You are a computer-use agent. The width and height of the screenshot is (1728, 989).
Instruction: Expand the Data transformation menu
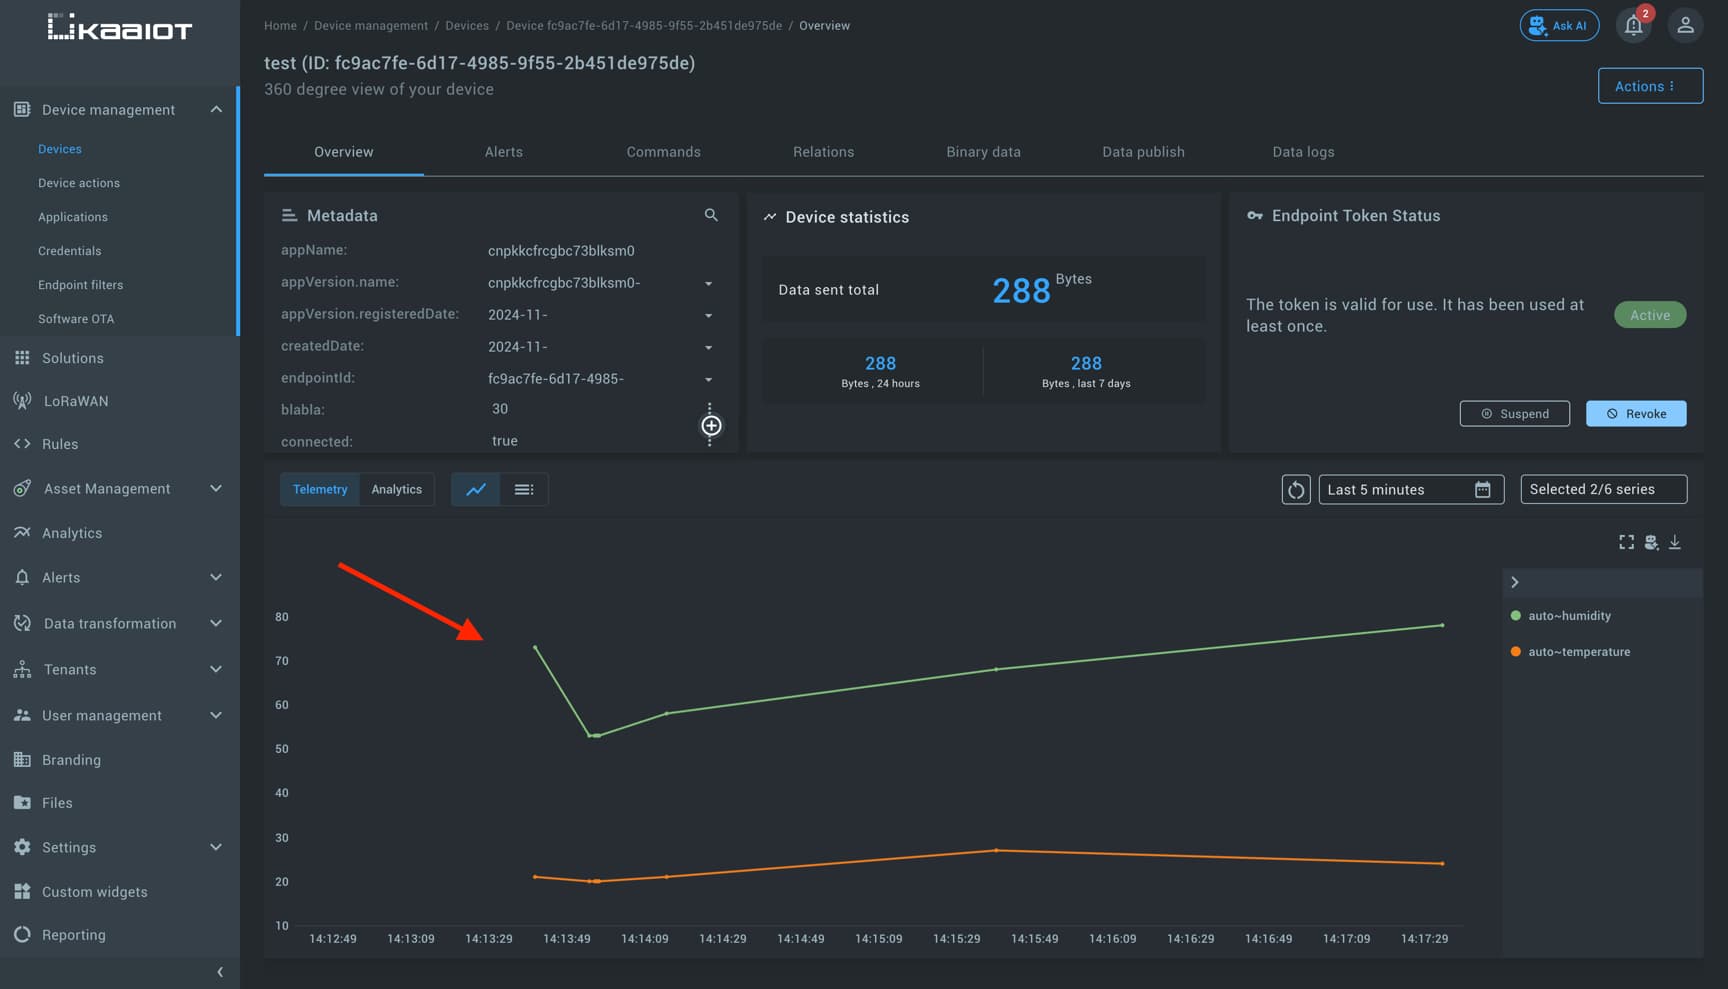click(x=216, y=623)
